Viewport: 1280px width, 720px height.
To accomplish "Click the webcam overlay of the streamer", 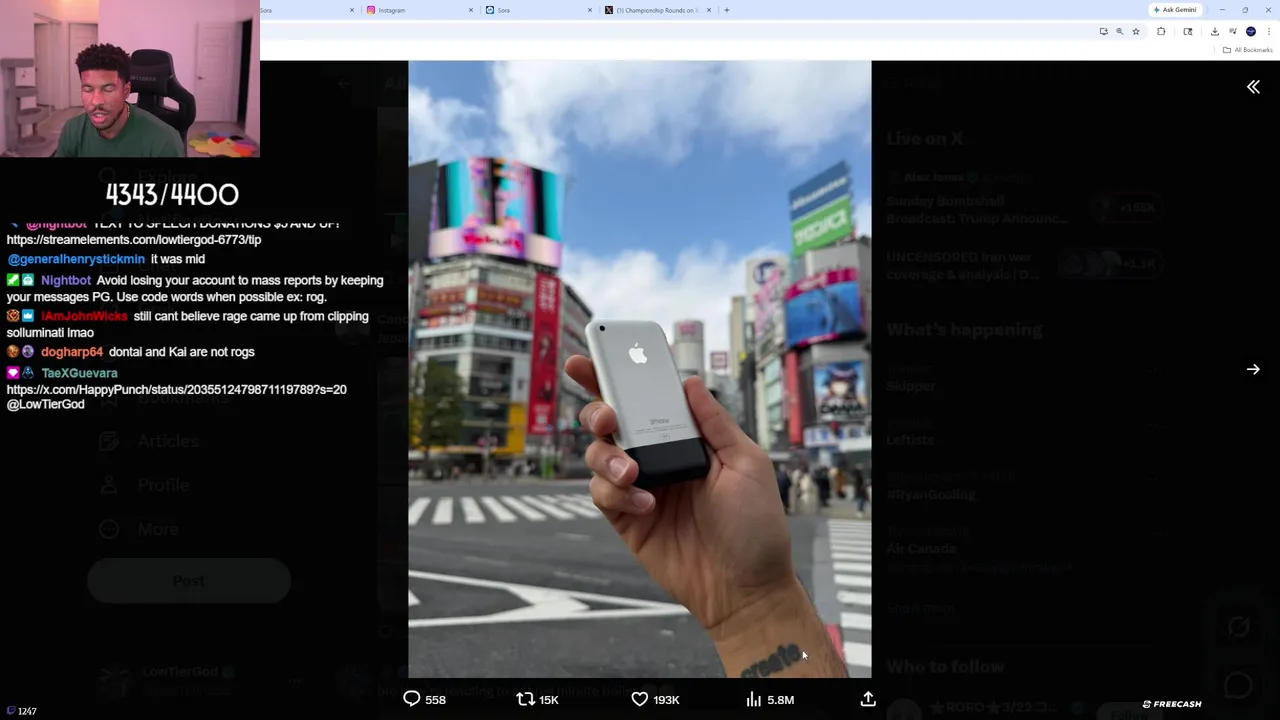I will [130, 79].
